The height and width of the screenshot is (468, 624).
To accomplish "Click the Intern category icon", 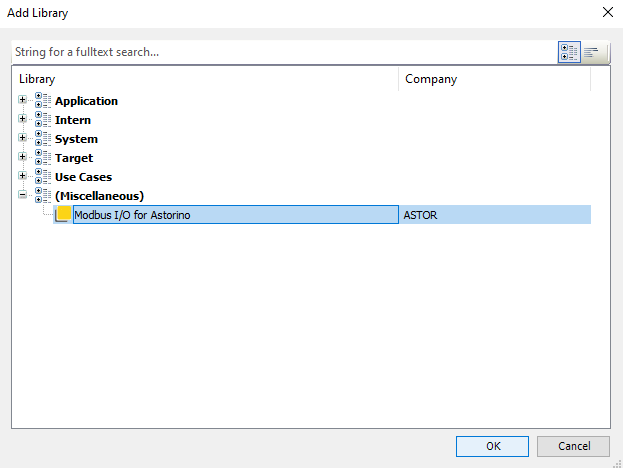I will click(x=43, y=119).
